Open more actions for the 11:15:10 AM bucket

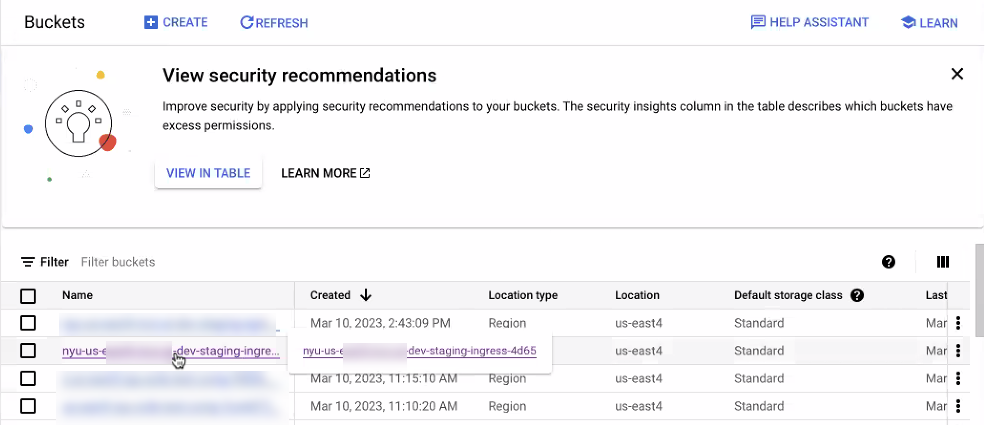958,379
